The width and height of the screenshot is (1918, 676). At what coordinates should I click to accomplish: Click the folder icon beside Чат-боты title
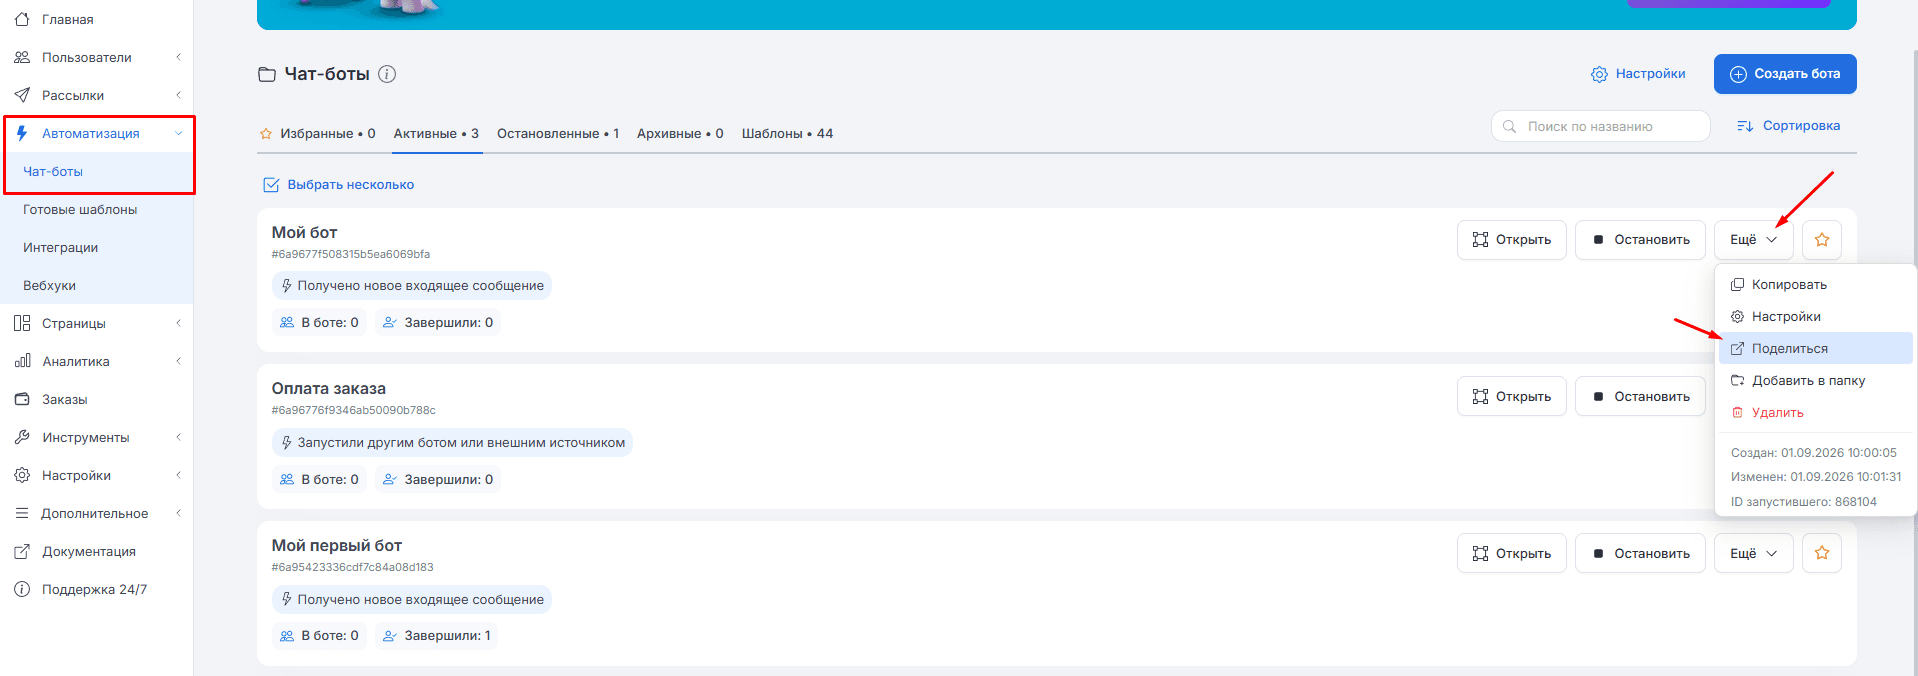click(x=267, y=74)
